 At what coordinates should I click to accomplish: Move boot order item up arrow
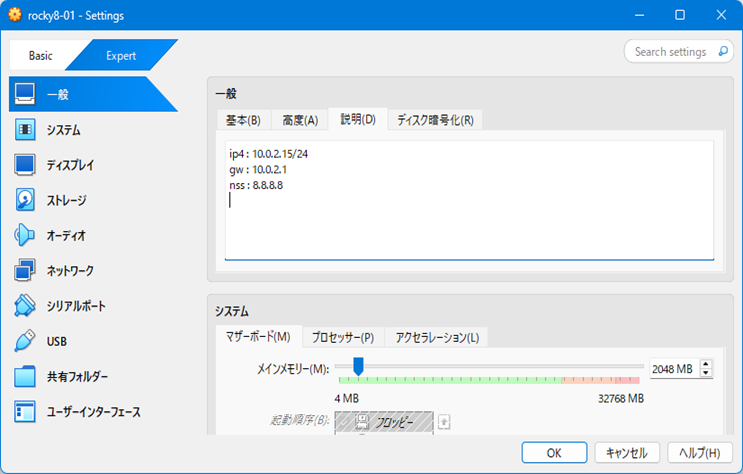(x=444, y=421)
